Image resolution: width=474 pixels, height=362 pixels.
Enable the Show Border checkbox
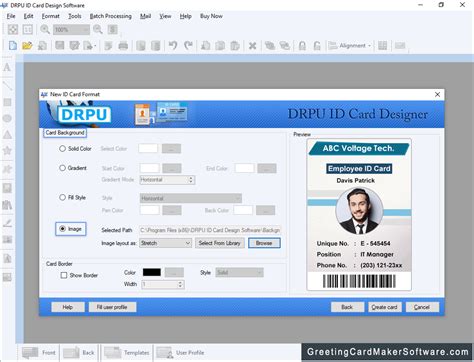(x=64, y=275)
